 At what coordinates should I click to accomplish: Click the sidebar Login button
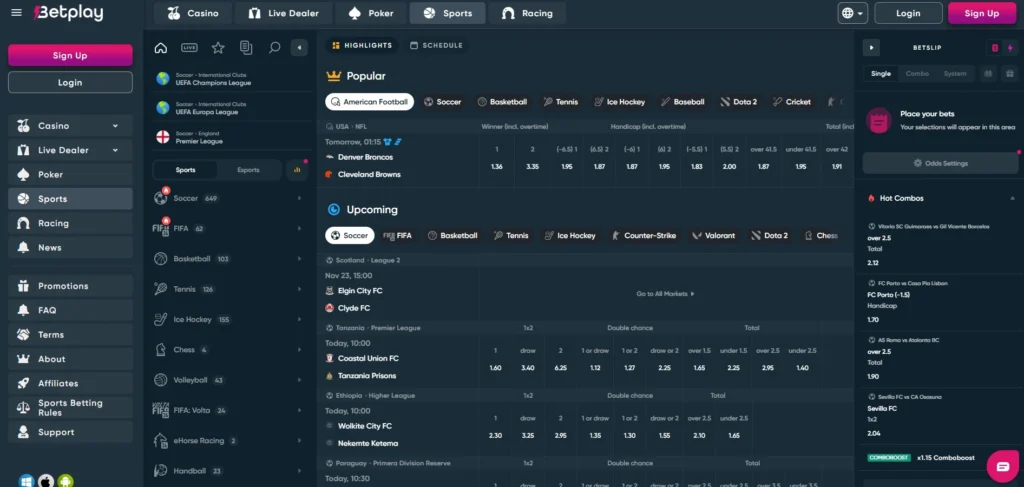(x=70, y=82)
